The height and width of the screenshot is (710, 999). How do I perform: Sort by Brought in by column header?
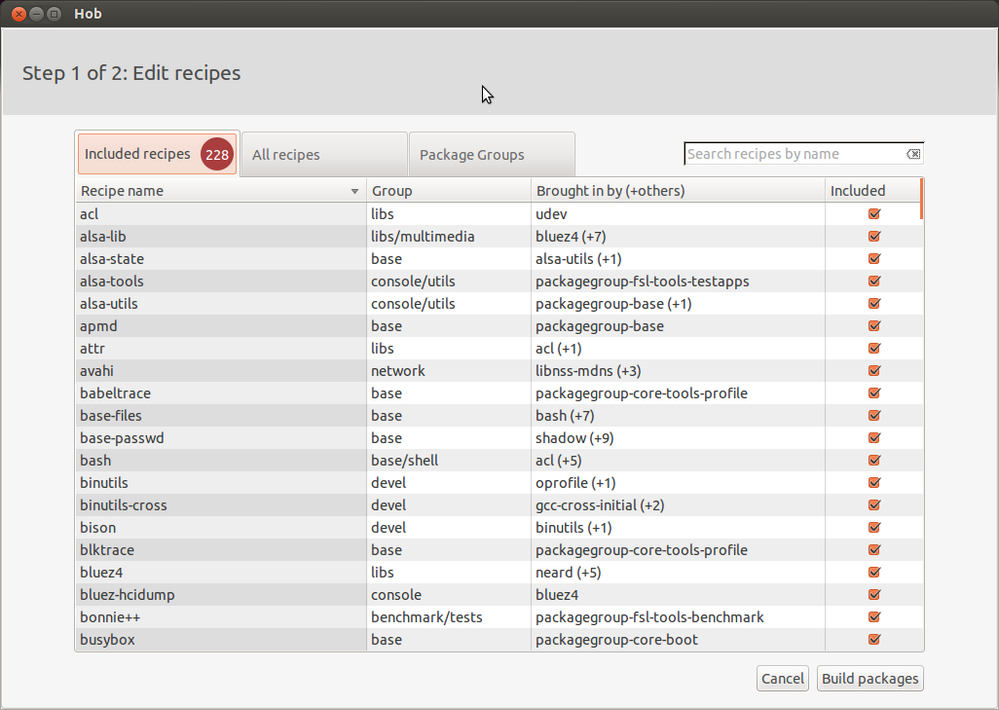pos(678,191)
